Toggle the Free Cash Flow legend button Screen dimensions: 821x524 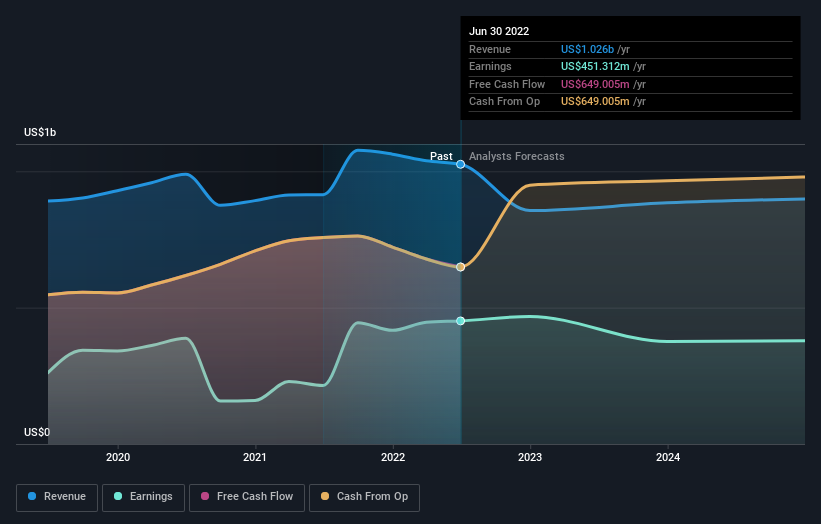click(247, 497)
